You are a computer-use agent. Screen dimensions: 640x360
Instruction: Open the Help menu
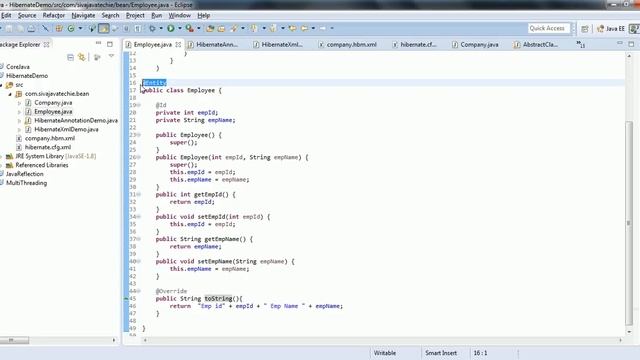pyautogui.click(x=204, y=16)
